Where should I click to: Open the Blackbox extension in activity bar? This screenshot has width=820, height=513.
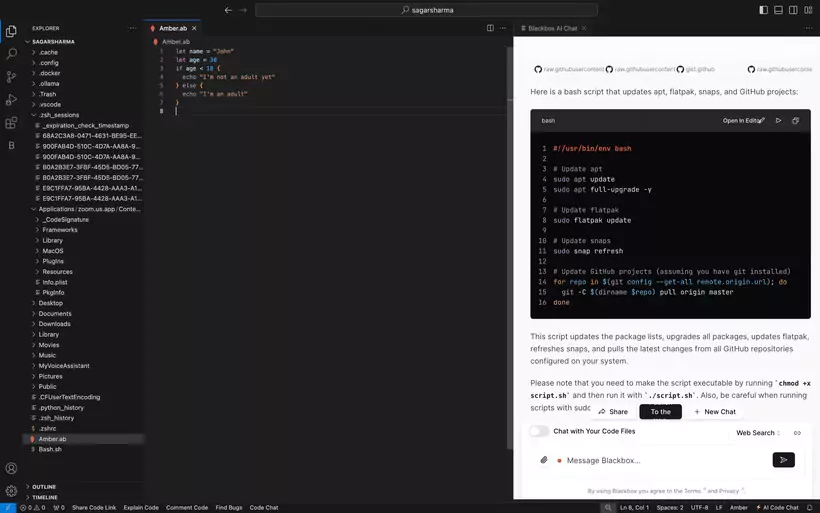point(11,145)
